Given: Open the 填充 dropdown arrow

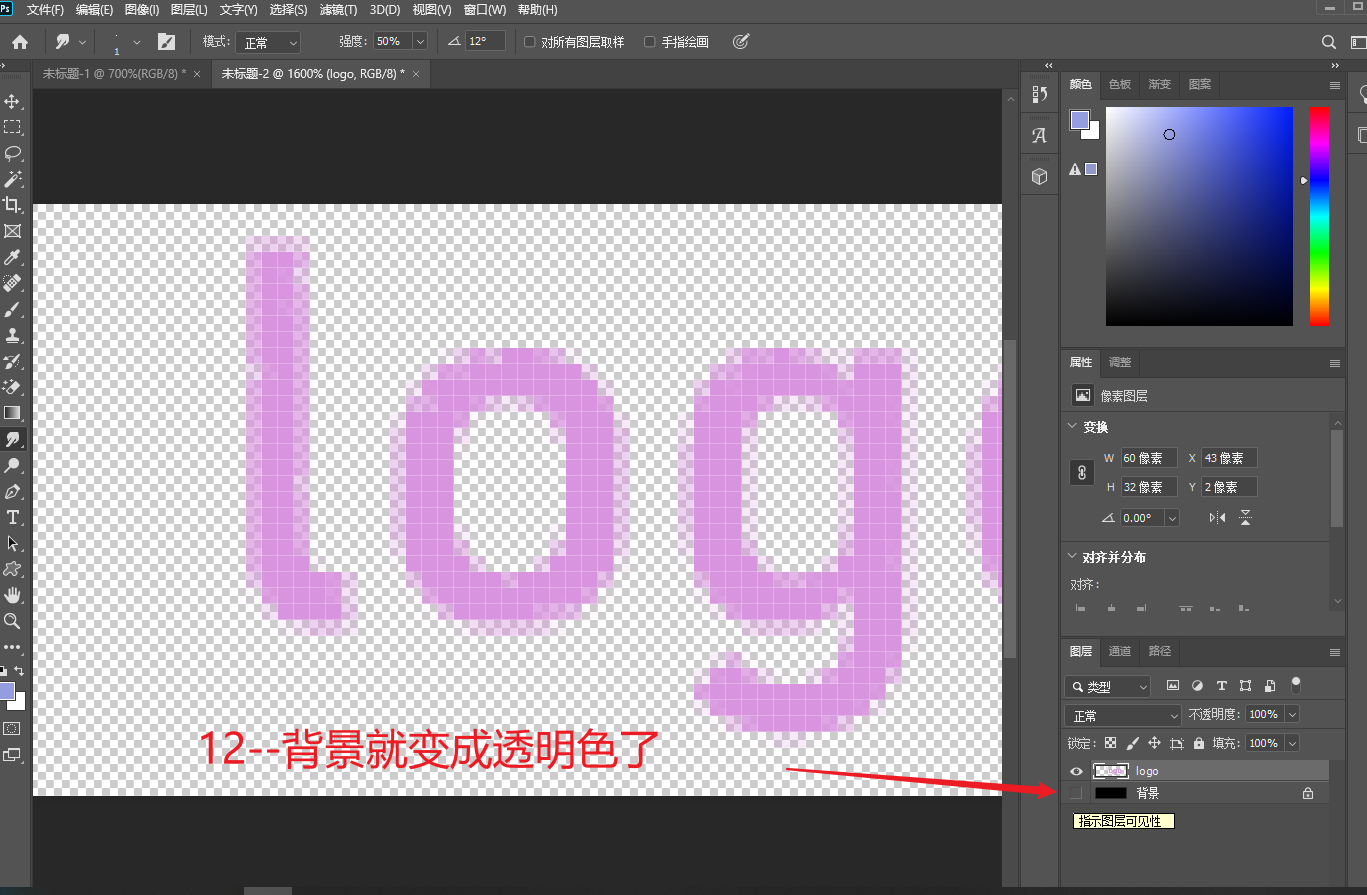Looking at the screenshot, I should click(x=1292, y=743).
